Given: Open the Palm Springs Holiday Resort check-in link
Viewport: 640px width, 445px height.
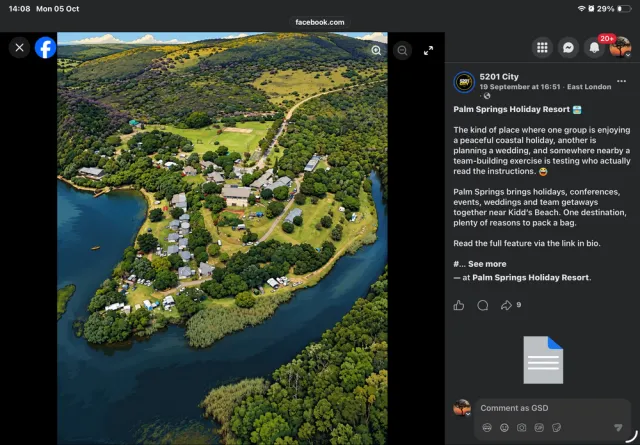Looking at the screenshot, I should tap(531, 278).
